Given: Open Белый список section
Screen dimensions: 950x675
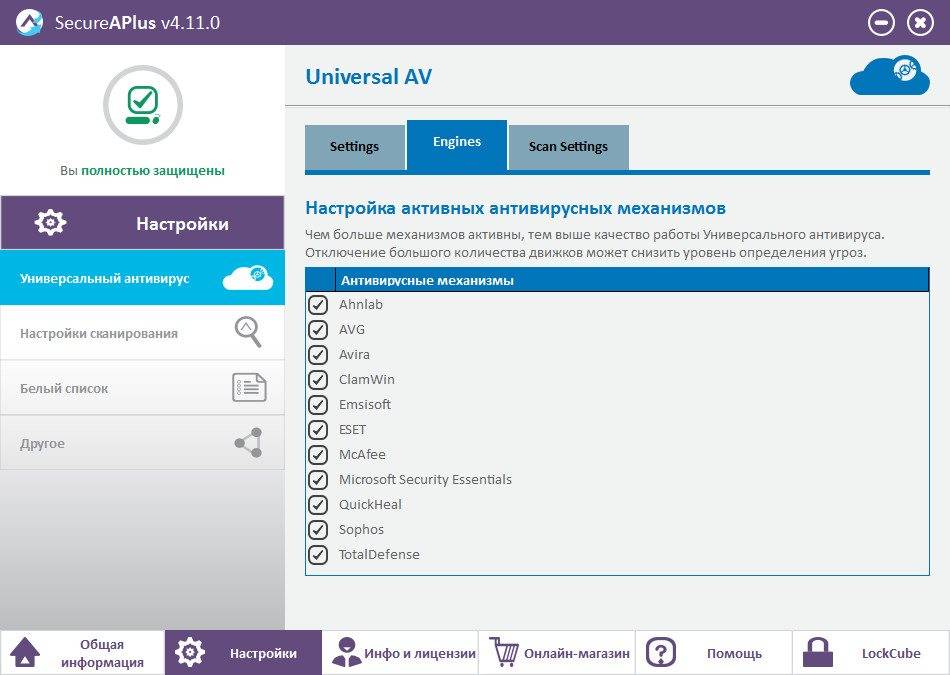Looking at the screenshot, I should 142,388.
